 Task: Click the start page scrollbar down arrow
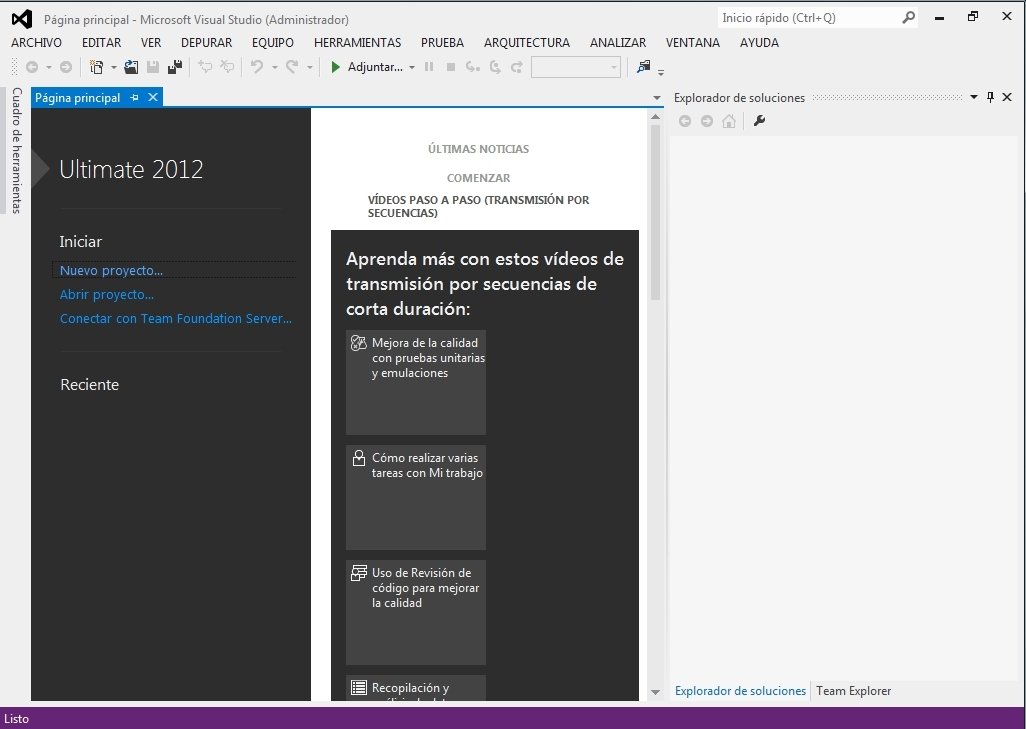(656, 692)
